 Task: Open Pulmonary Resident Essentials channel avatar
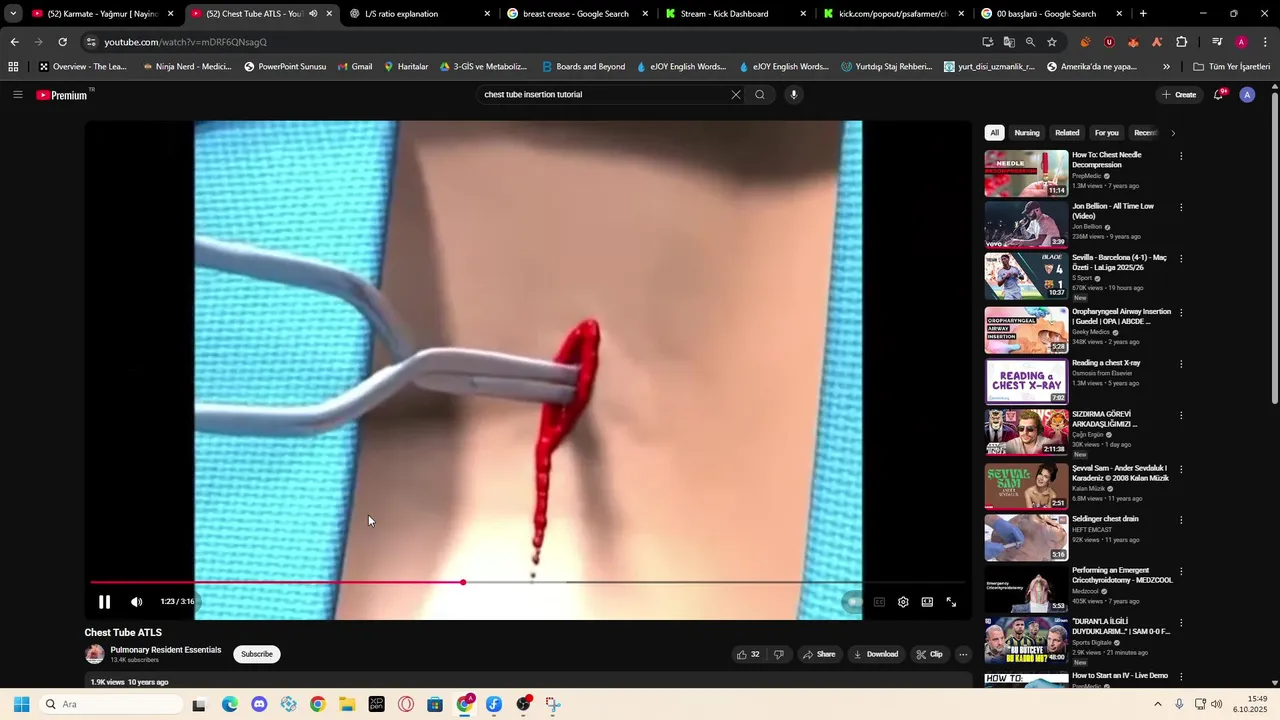coord(95,654)
